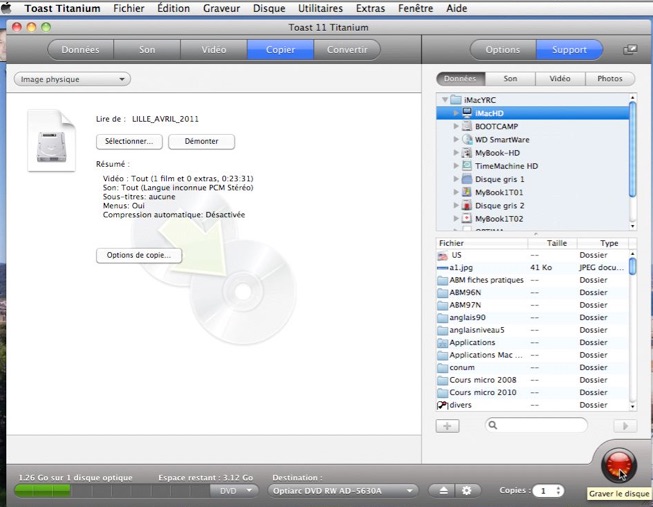This screenshot has width=653, height=507.
Task: Switch media browser to Données filter
Action: [461, 79]
